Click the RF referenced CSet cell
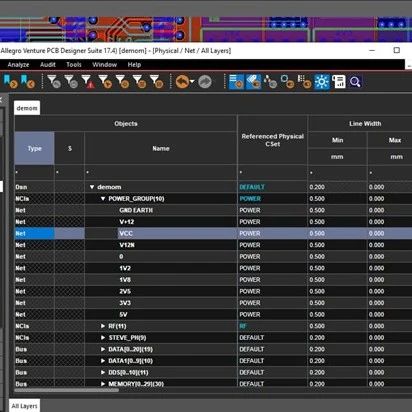 tap(273, 326)
